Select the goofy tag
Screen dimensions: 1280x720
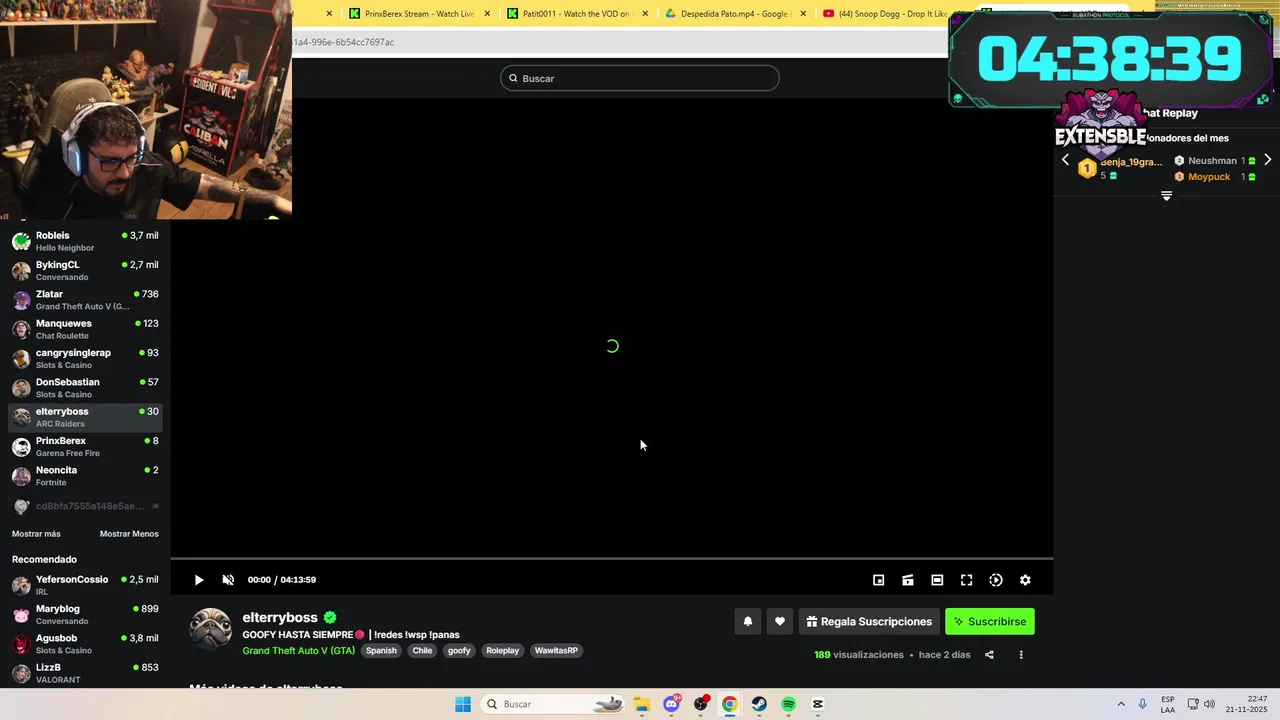click(x=459, y=650)
